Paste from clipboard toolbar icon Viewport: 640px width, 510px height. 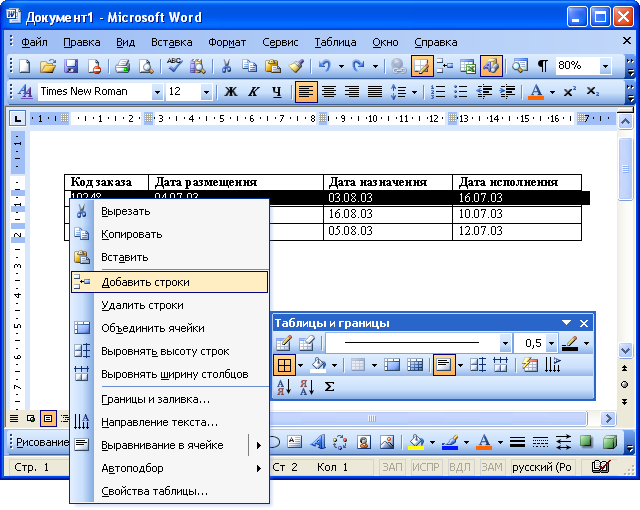click(x=272, y=66)
